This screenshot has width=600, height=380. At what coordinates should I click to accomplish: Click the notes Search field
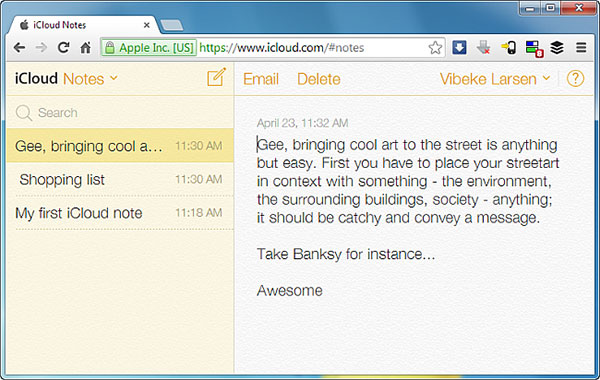(x=120, y=113)
